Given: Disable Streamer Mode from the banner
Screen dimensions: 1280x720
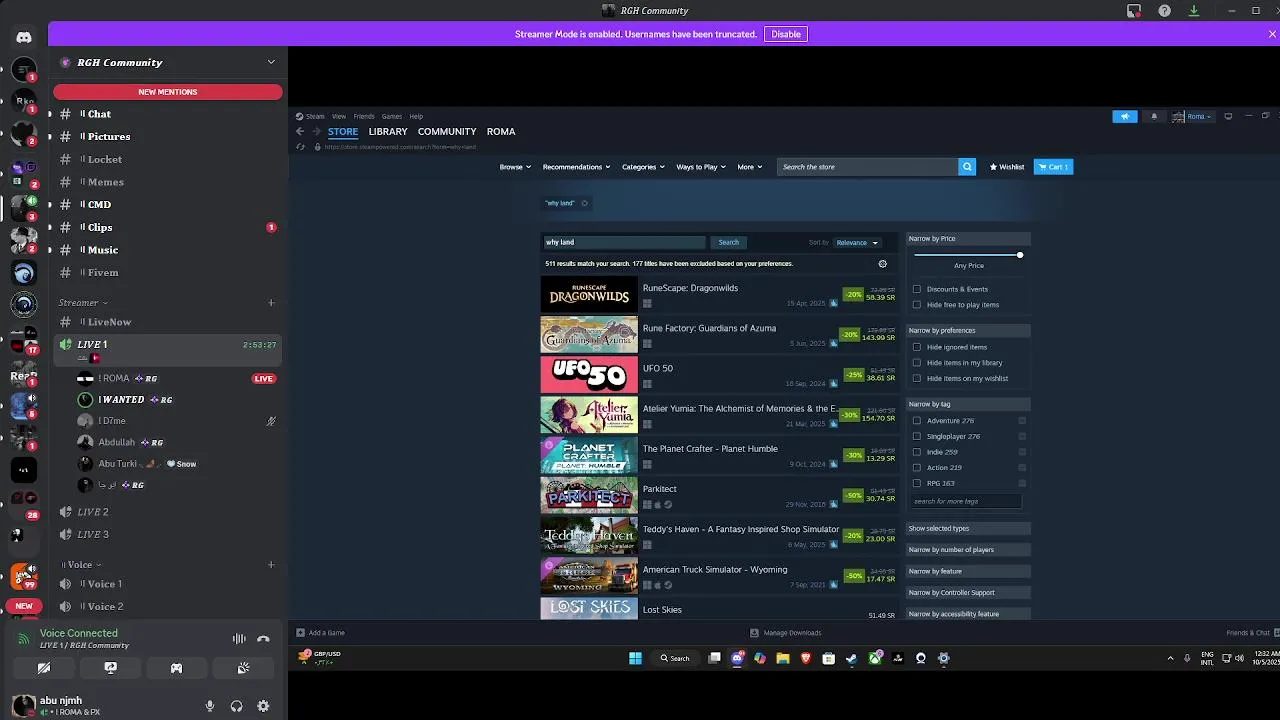Looking at the screenshot, I should 786,34.
